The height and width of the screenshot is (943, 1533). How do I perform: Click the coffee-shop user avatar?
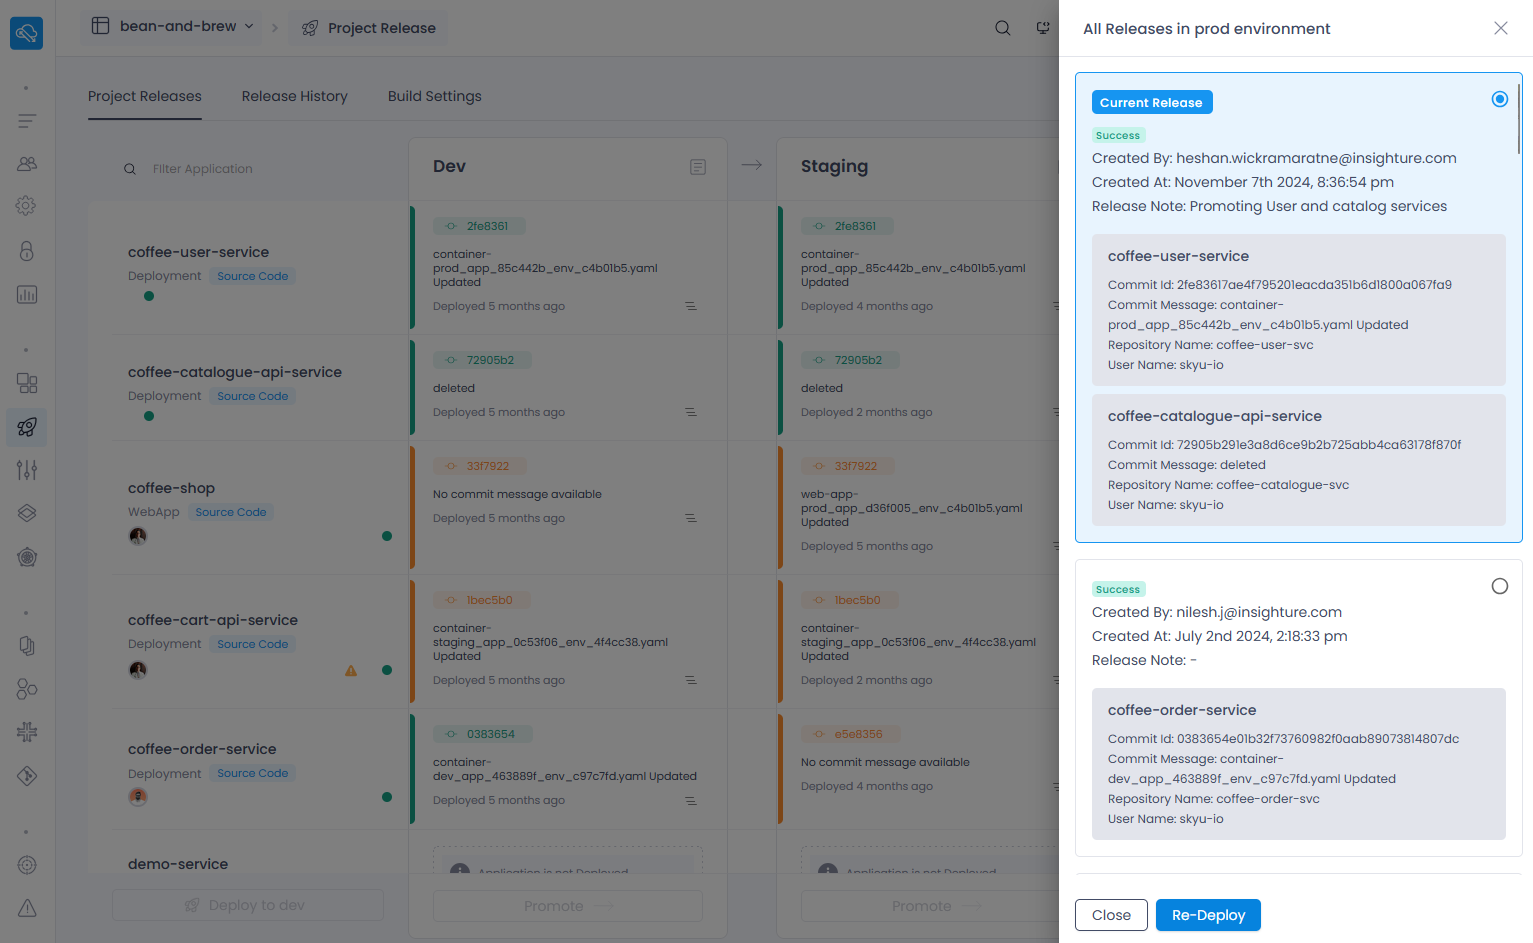tap(138, 536)
